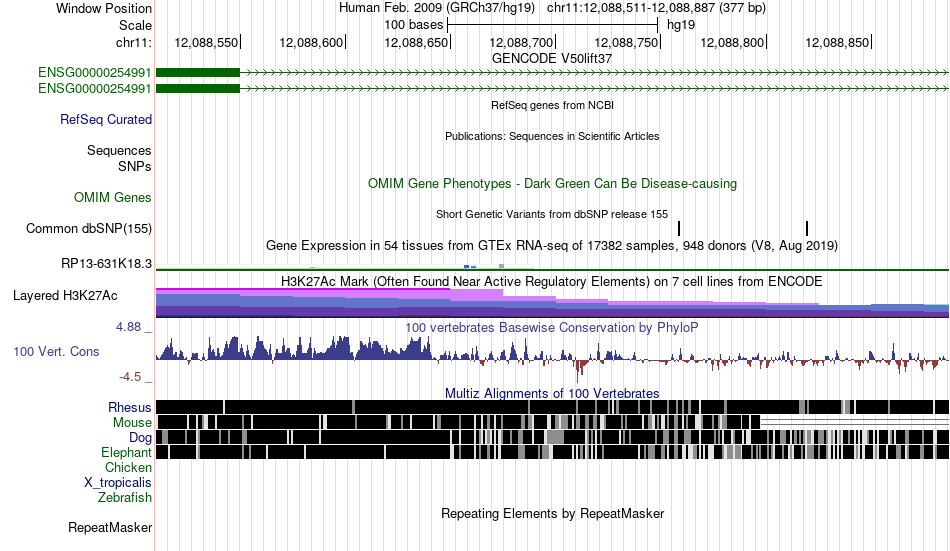Click the Mouse alignment label
Screen dimensions: 950x551
[x=132, y=422]
